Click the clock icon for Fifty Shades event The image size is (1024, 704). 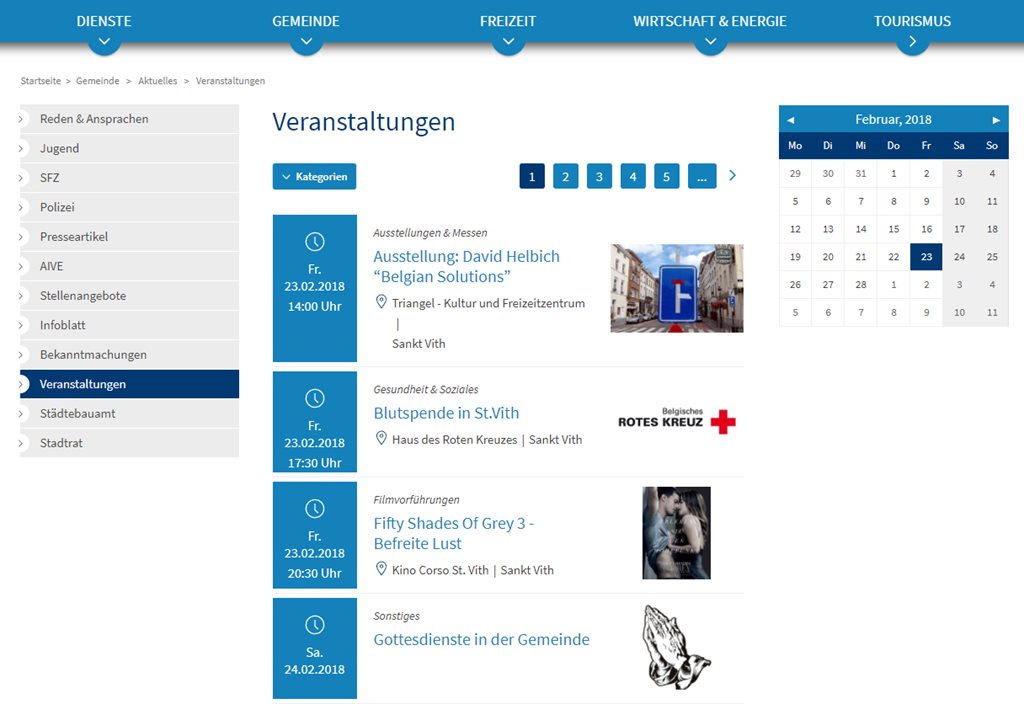coord(315,509)
